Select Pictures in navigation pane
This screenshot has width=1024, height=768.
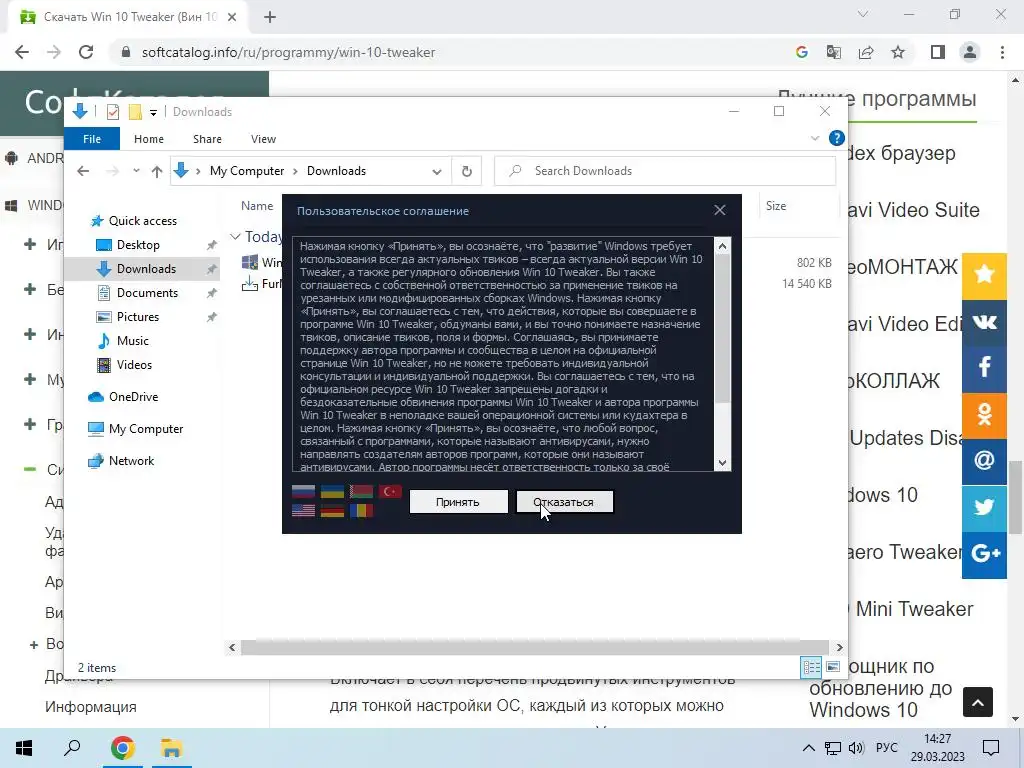(137, 317)
